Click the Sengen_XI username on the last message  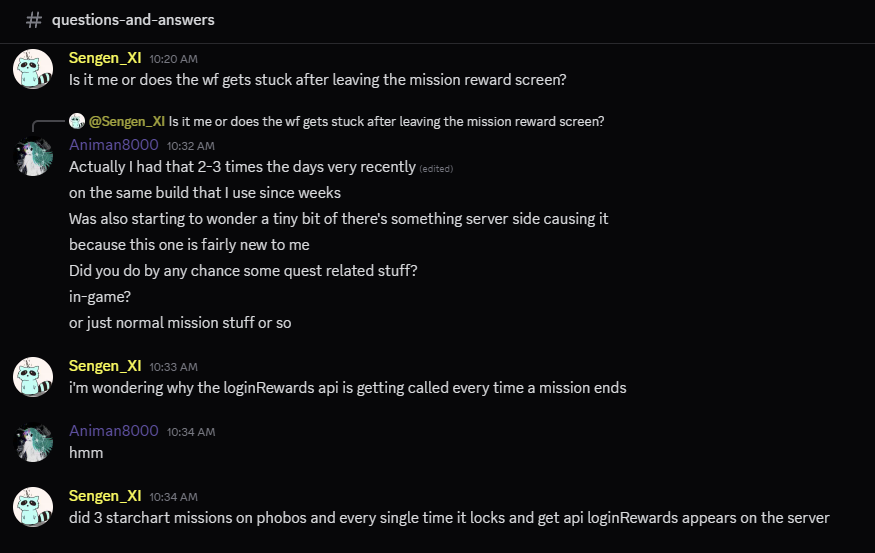(x=105, y=496)
